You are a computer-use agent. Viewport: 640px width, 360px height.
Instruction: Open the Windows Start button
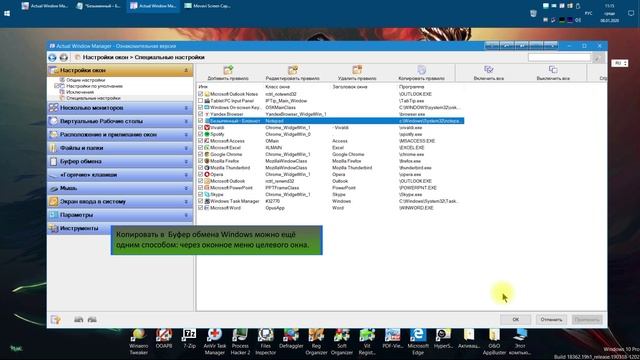click(7, 13)
